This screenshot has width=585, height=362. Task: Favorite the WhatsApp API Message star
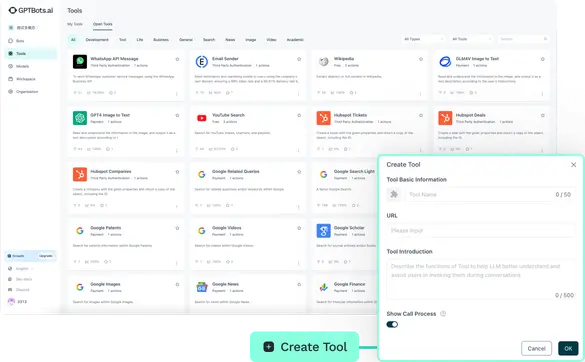pyautogui.click(x=177, y=59)
